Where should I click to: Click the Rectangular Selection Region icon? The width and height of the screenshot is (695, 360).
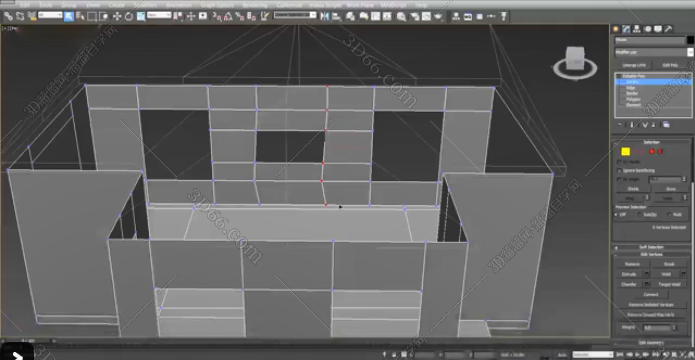coord(92,16)
